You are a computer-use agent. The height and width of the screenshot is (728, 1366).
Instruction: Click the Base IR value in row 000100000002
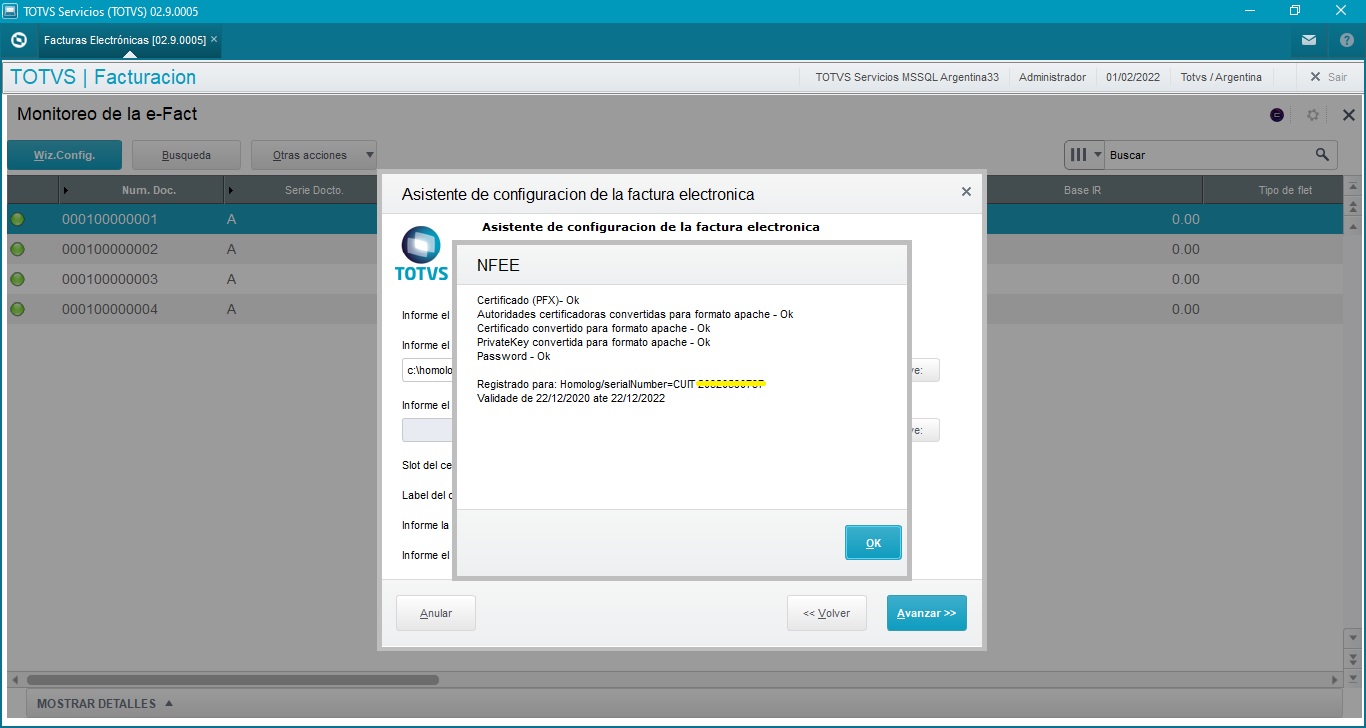coord(1185,249)
